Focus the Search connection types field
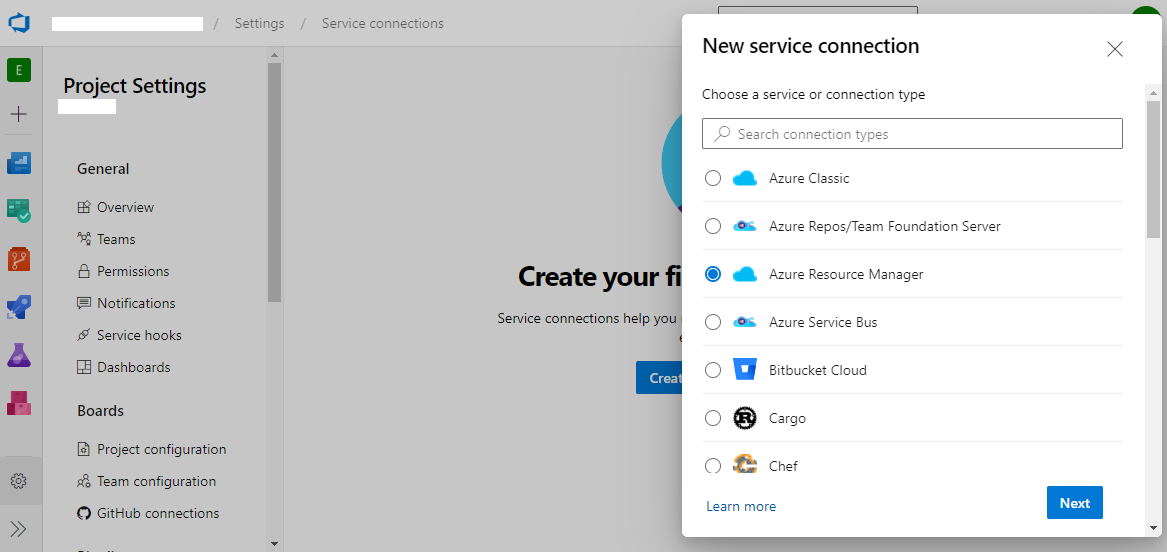 912,134
